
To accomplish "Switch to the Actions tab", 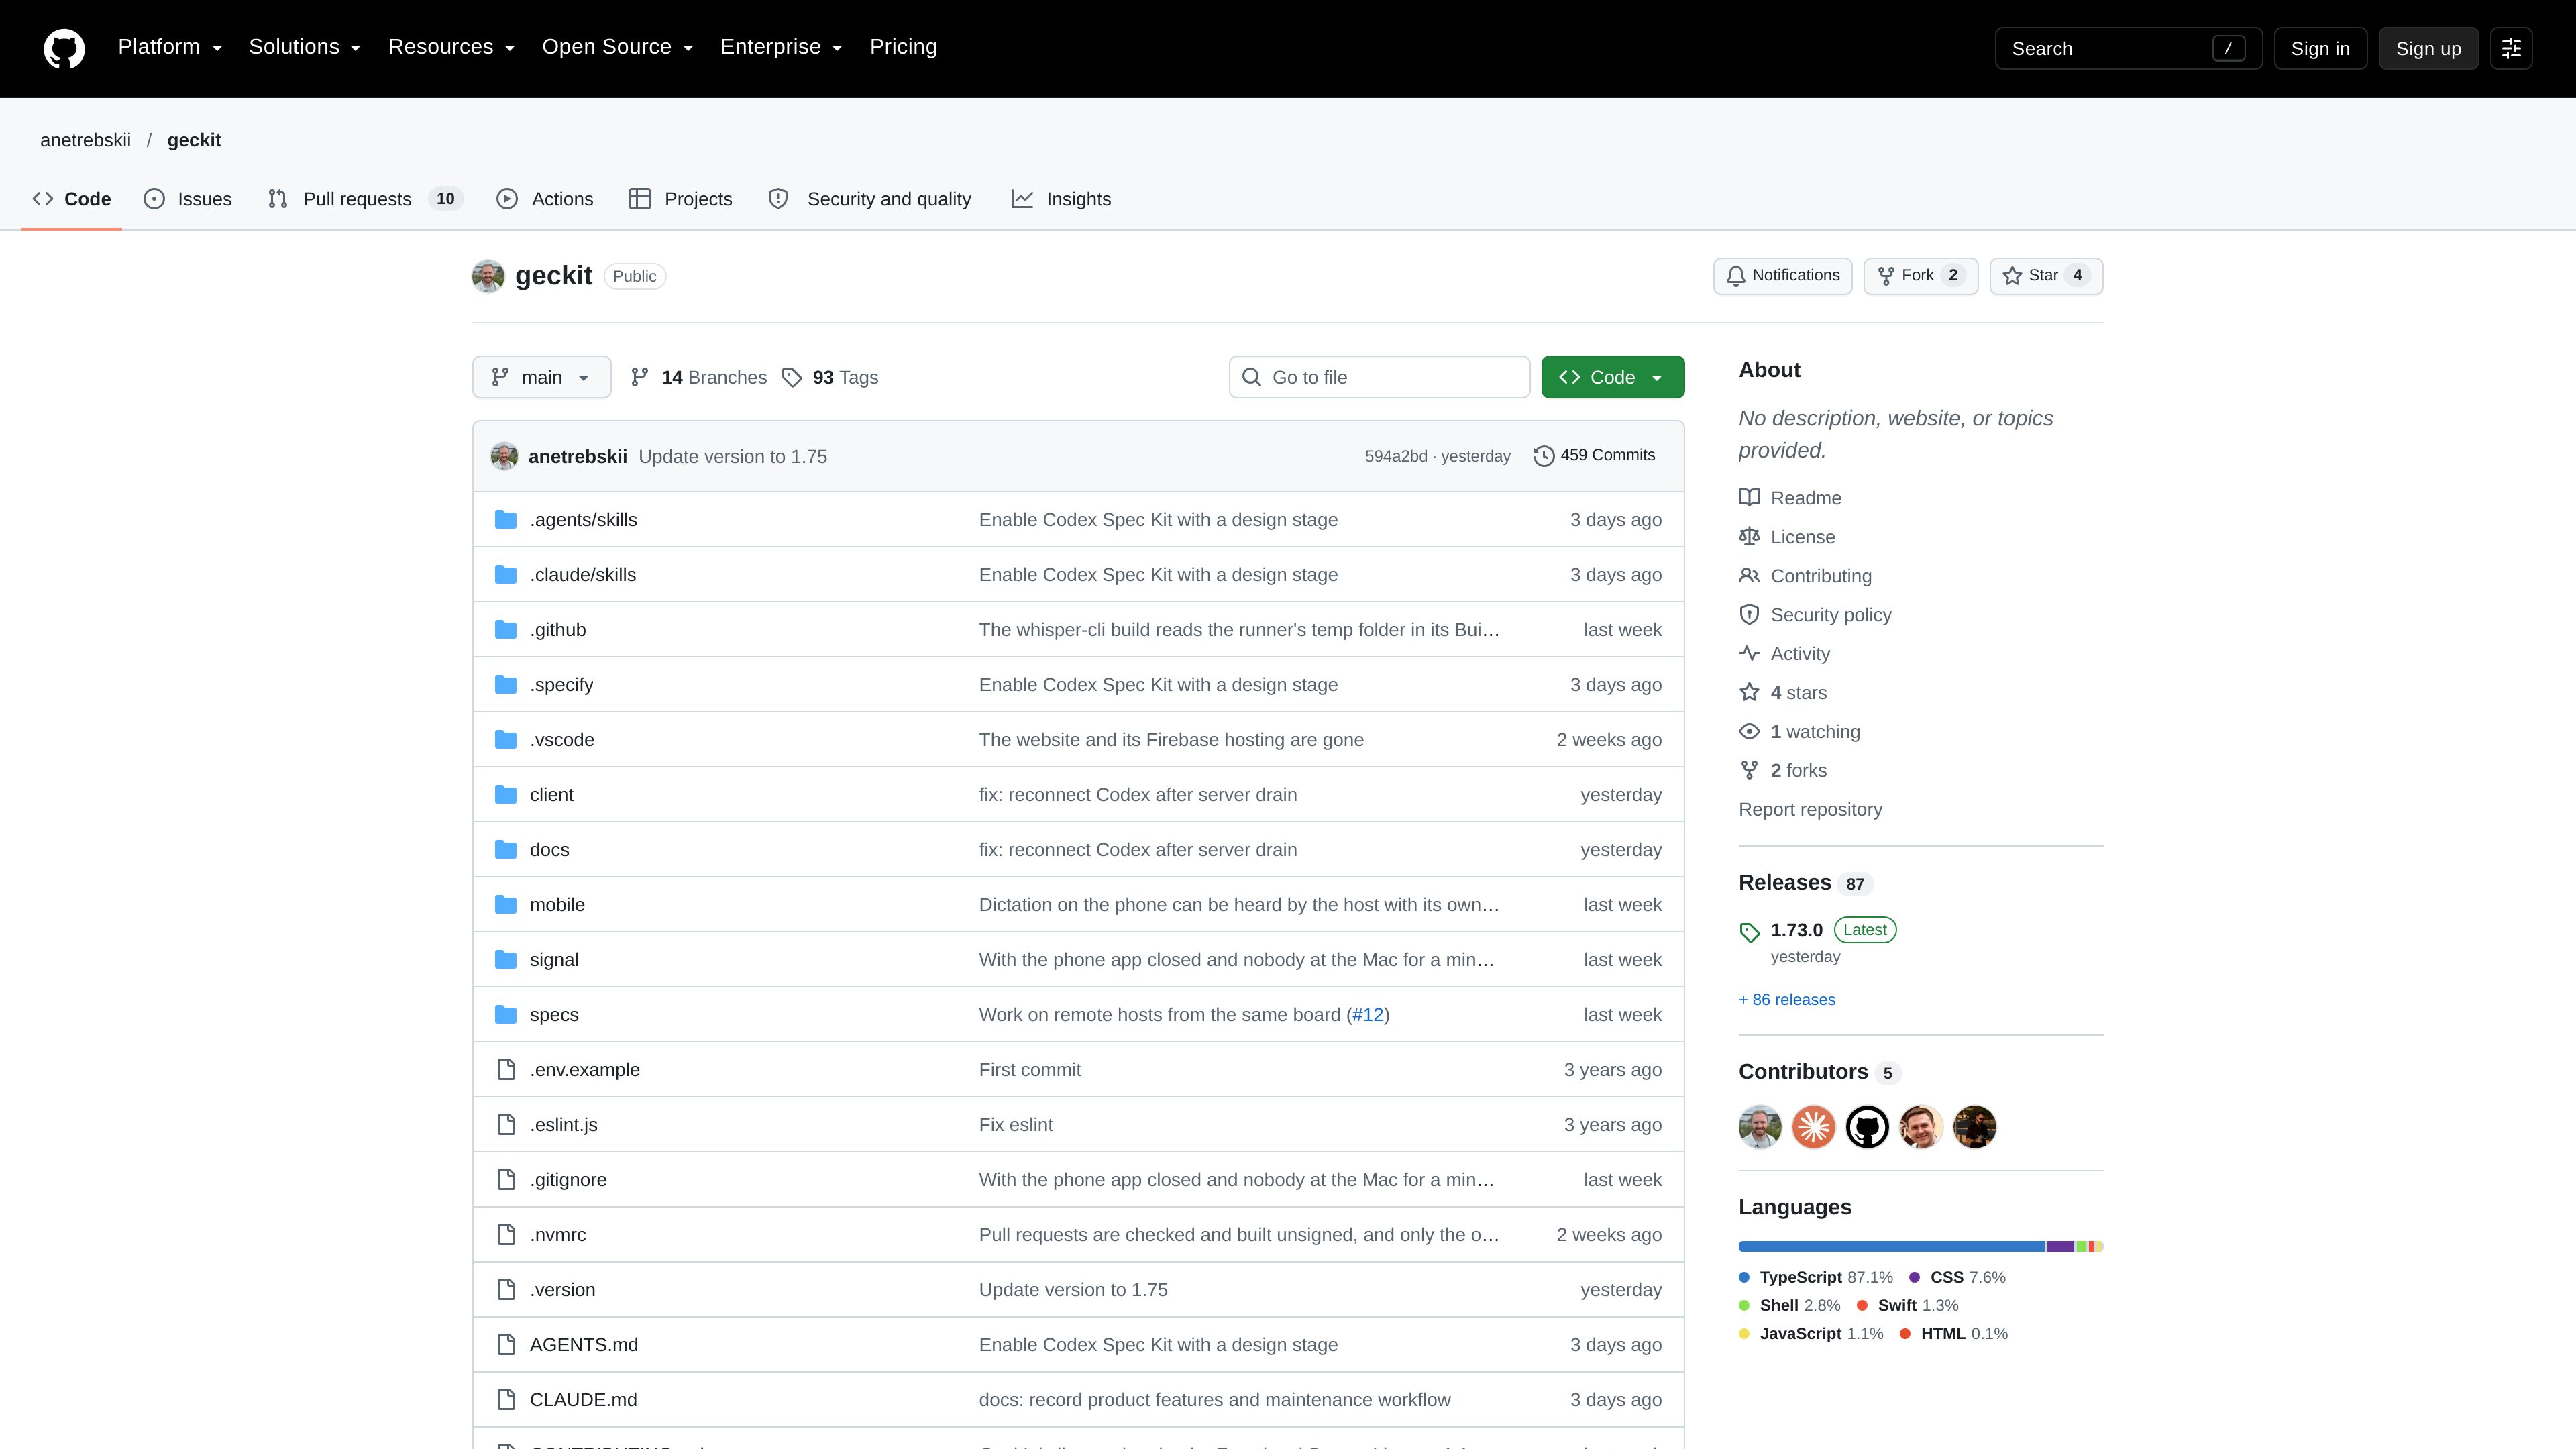I will [545, 199].
